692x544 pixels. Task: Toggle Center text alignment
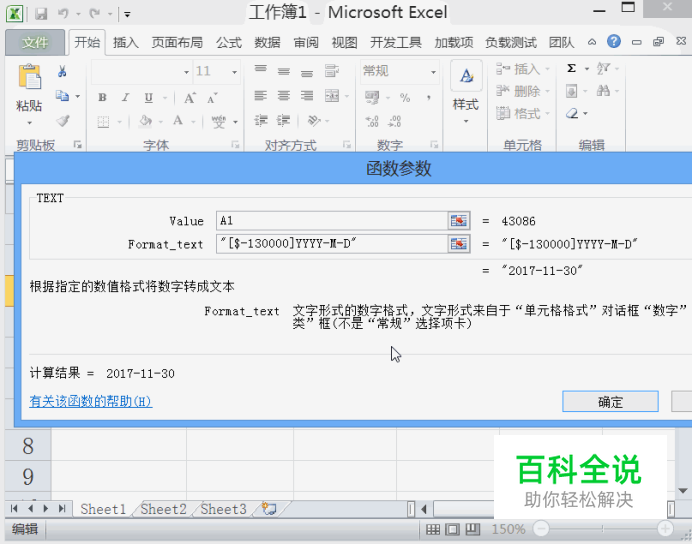pyautogui.click(x=284, y=95)
